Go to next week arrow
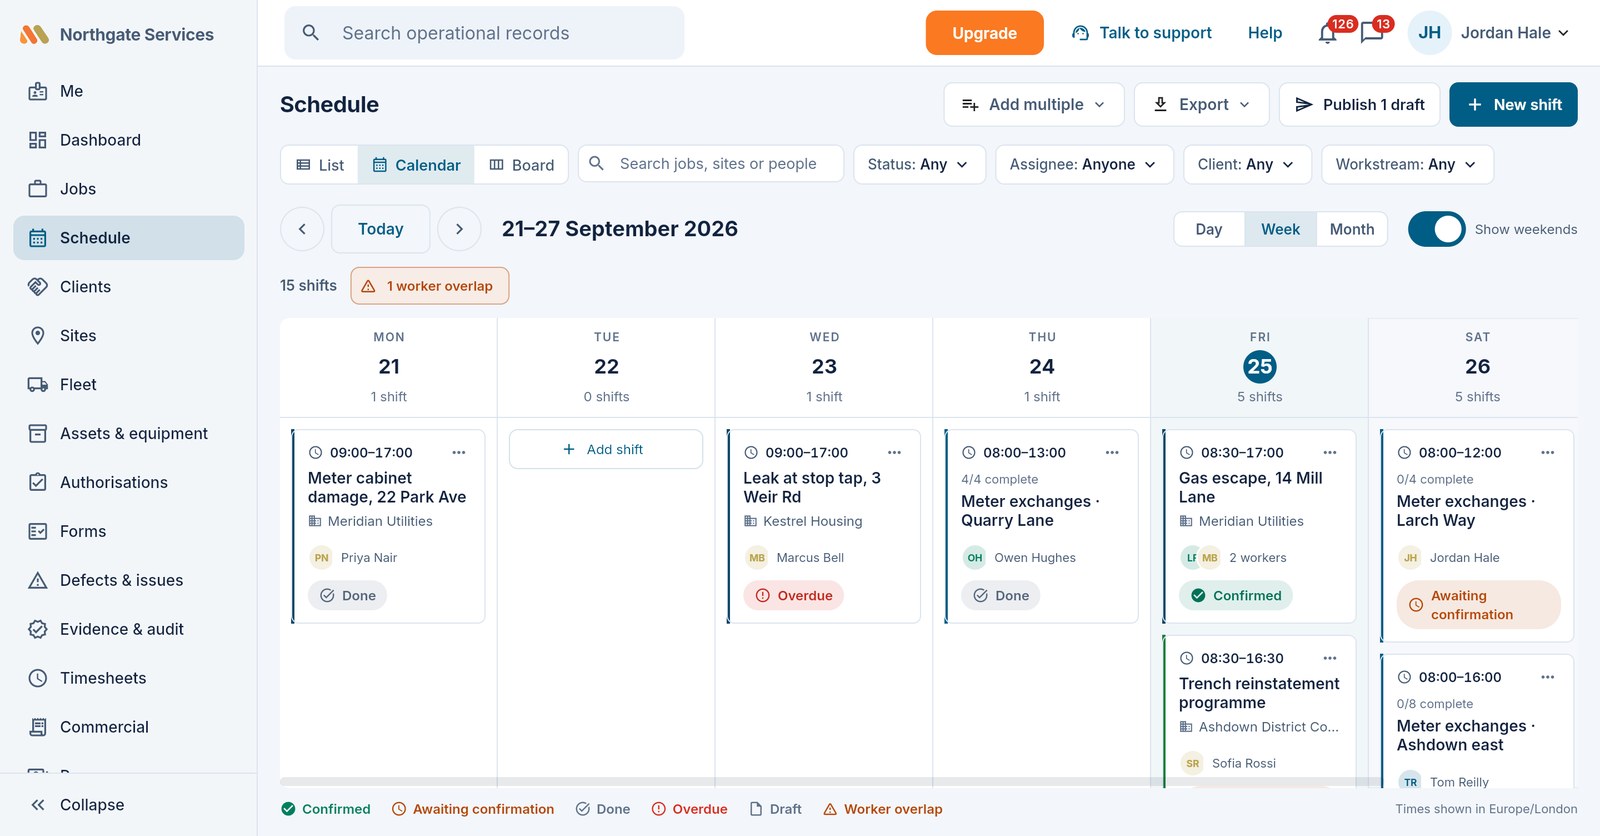1600x836 pixels. point(459,229)
